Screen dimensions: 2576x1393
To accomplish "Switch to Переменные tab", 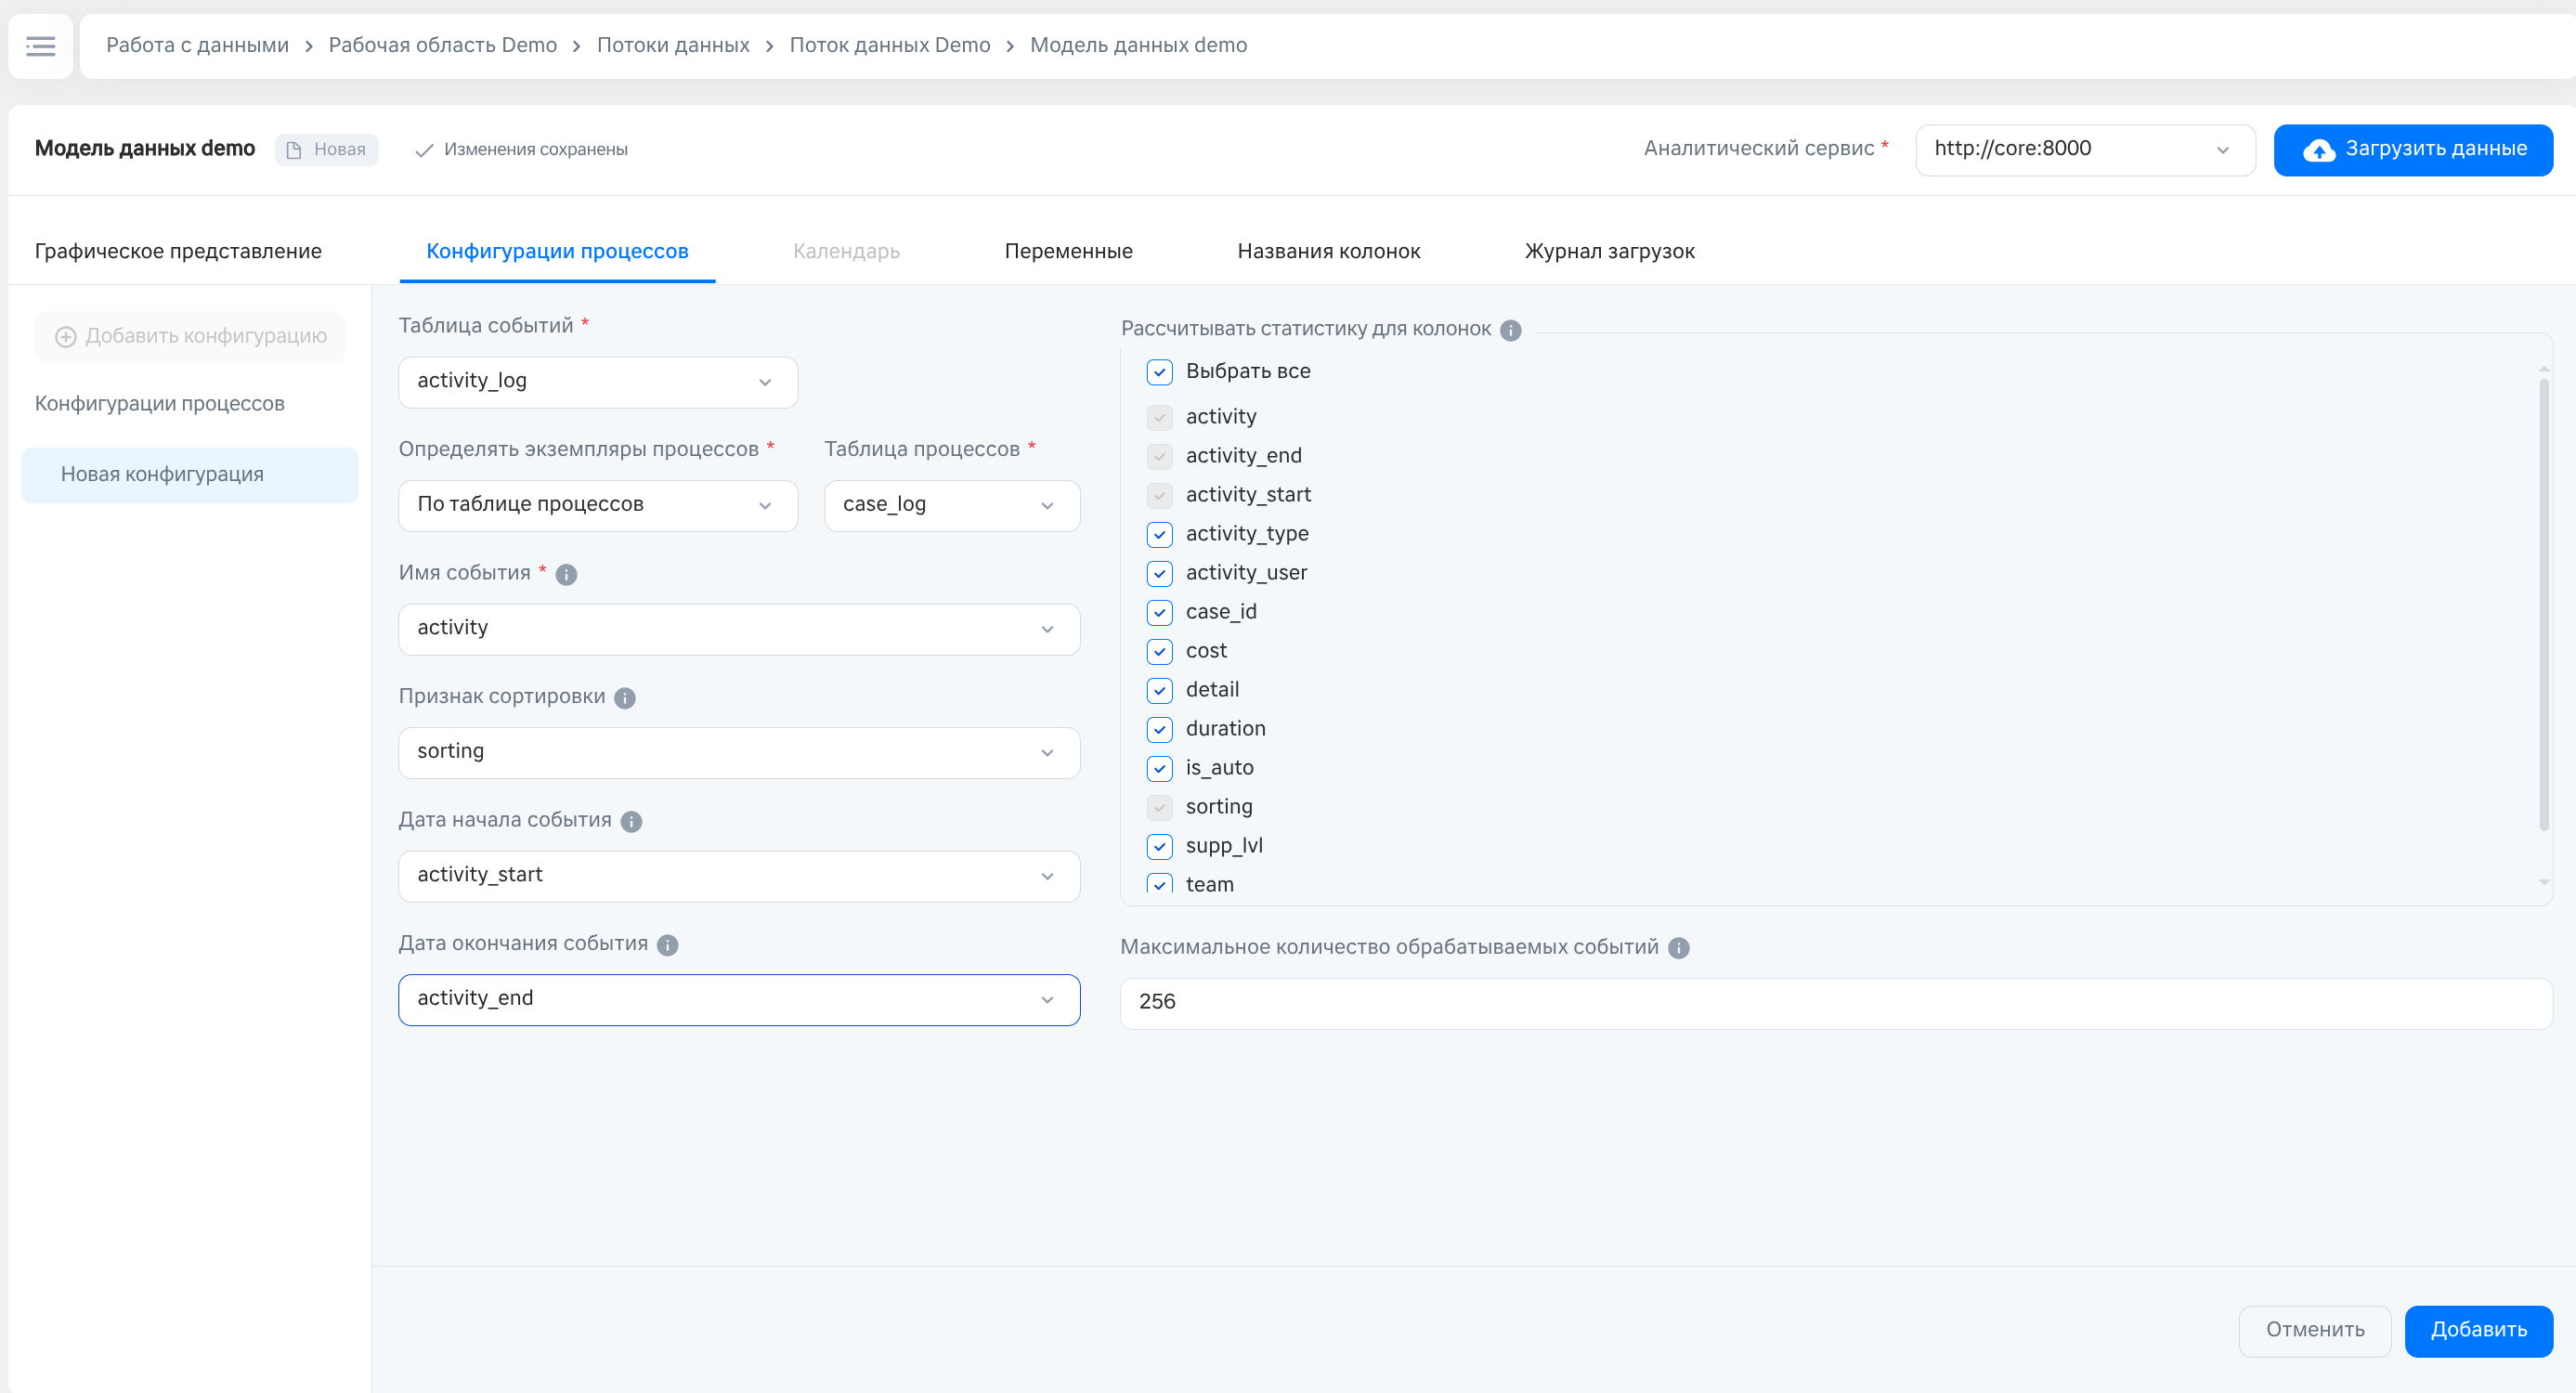I will [x=1068, y=251].
